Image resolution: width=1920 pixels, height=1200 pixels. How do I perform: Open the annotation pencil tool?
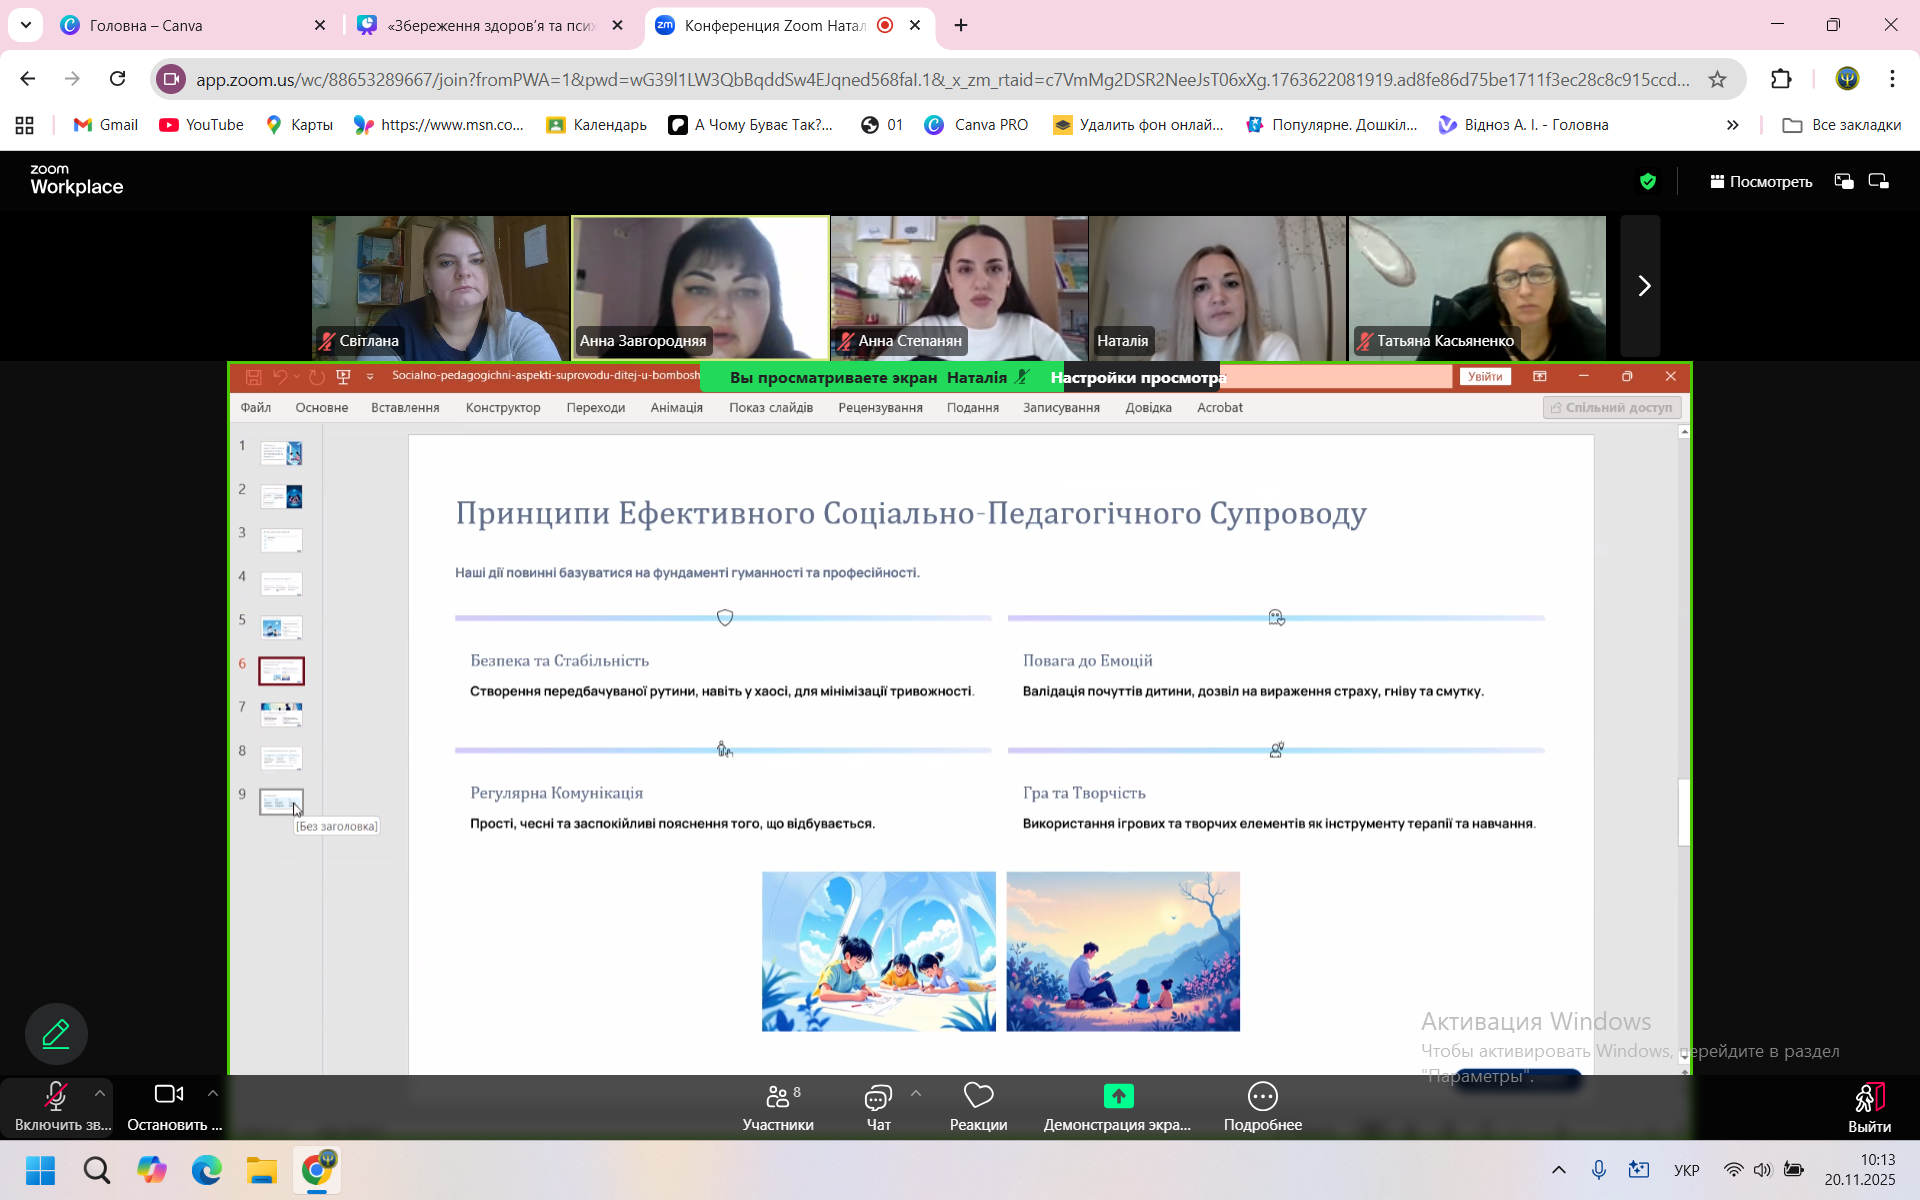tap(56, 1033)
